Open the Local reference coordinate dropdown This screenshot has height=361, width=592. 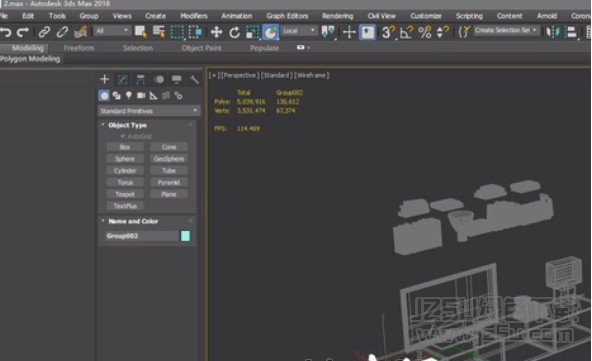[x=299, y=31]
